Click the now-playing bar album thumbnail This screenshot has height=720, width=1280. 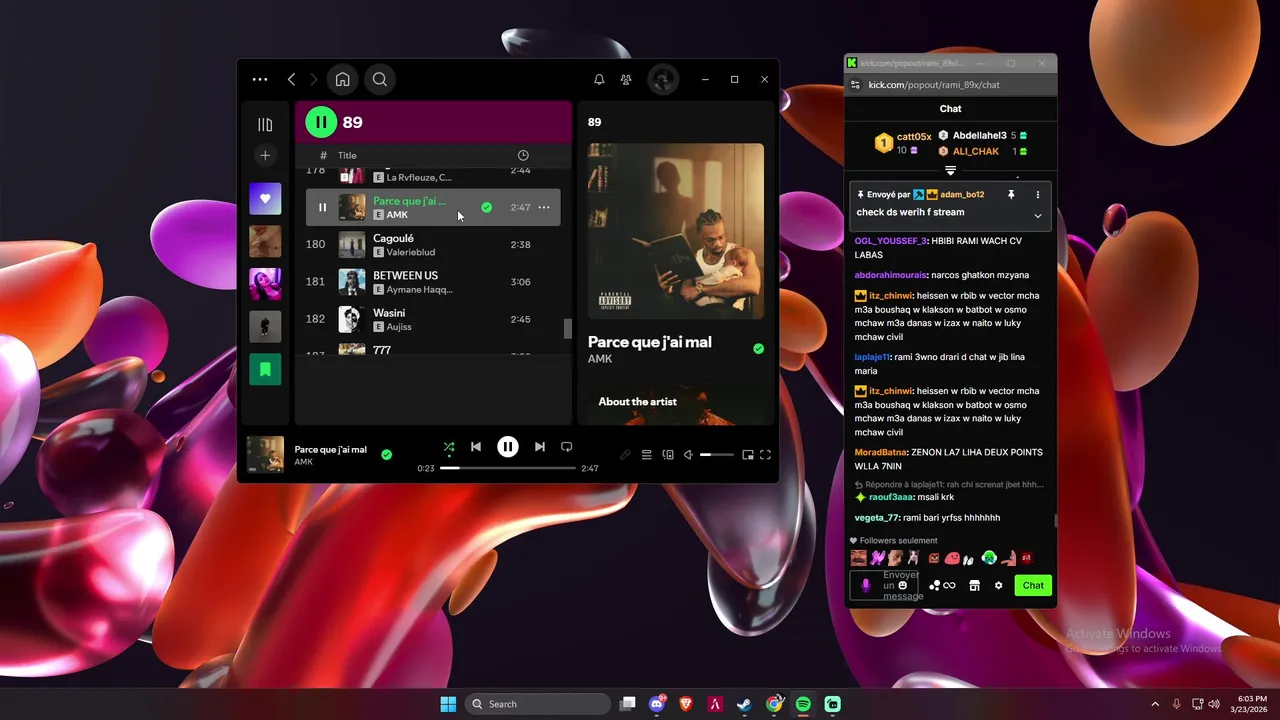coord(265,455)
